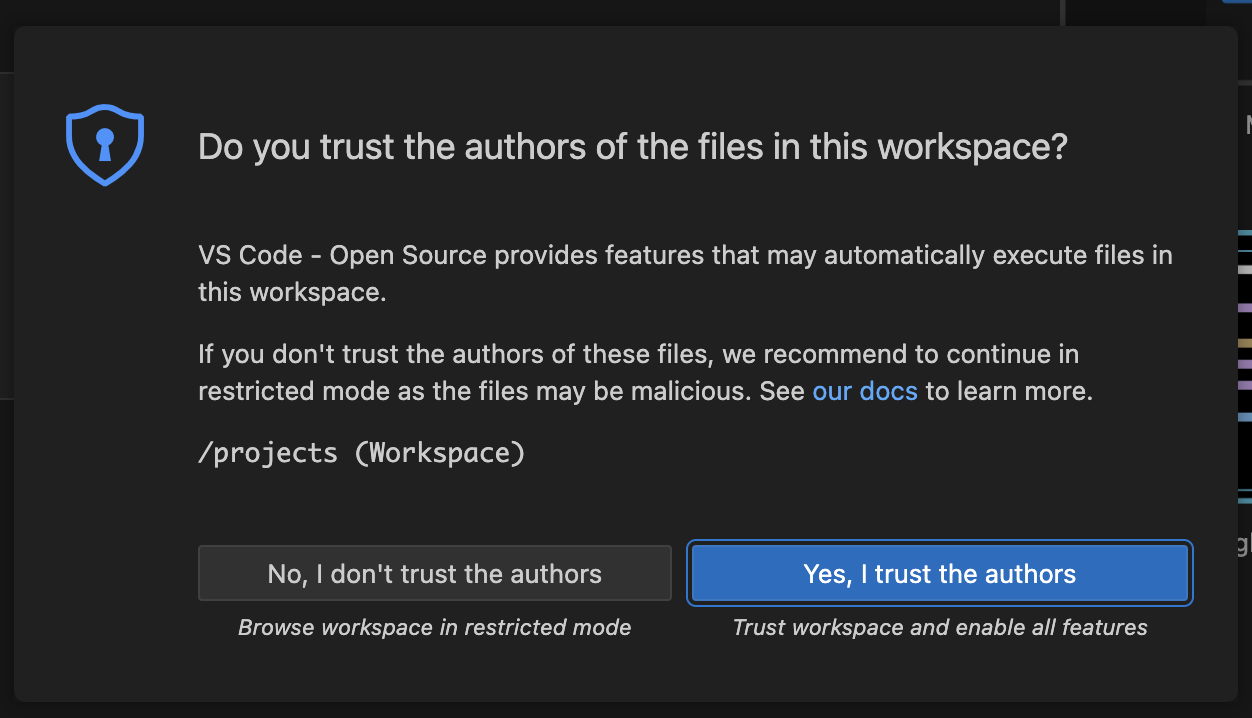Choose "No, I don't trust the authors"

pyautogui.click(x=435, y=573)
